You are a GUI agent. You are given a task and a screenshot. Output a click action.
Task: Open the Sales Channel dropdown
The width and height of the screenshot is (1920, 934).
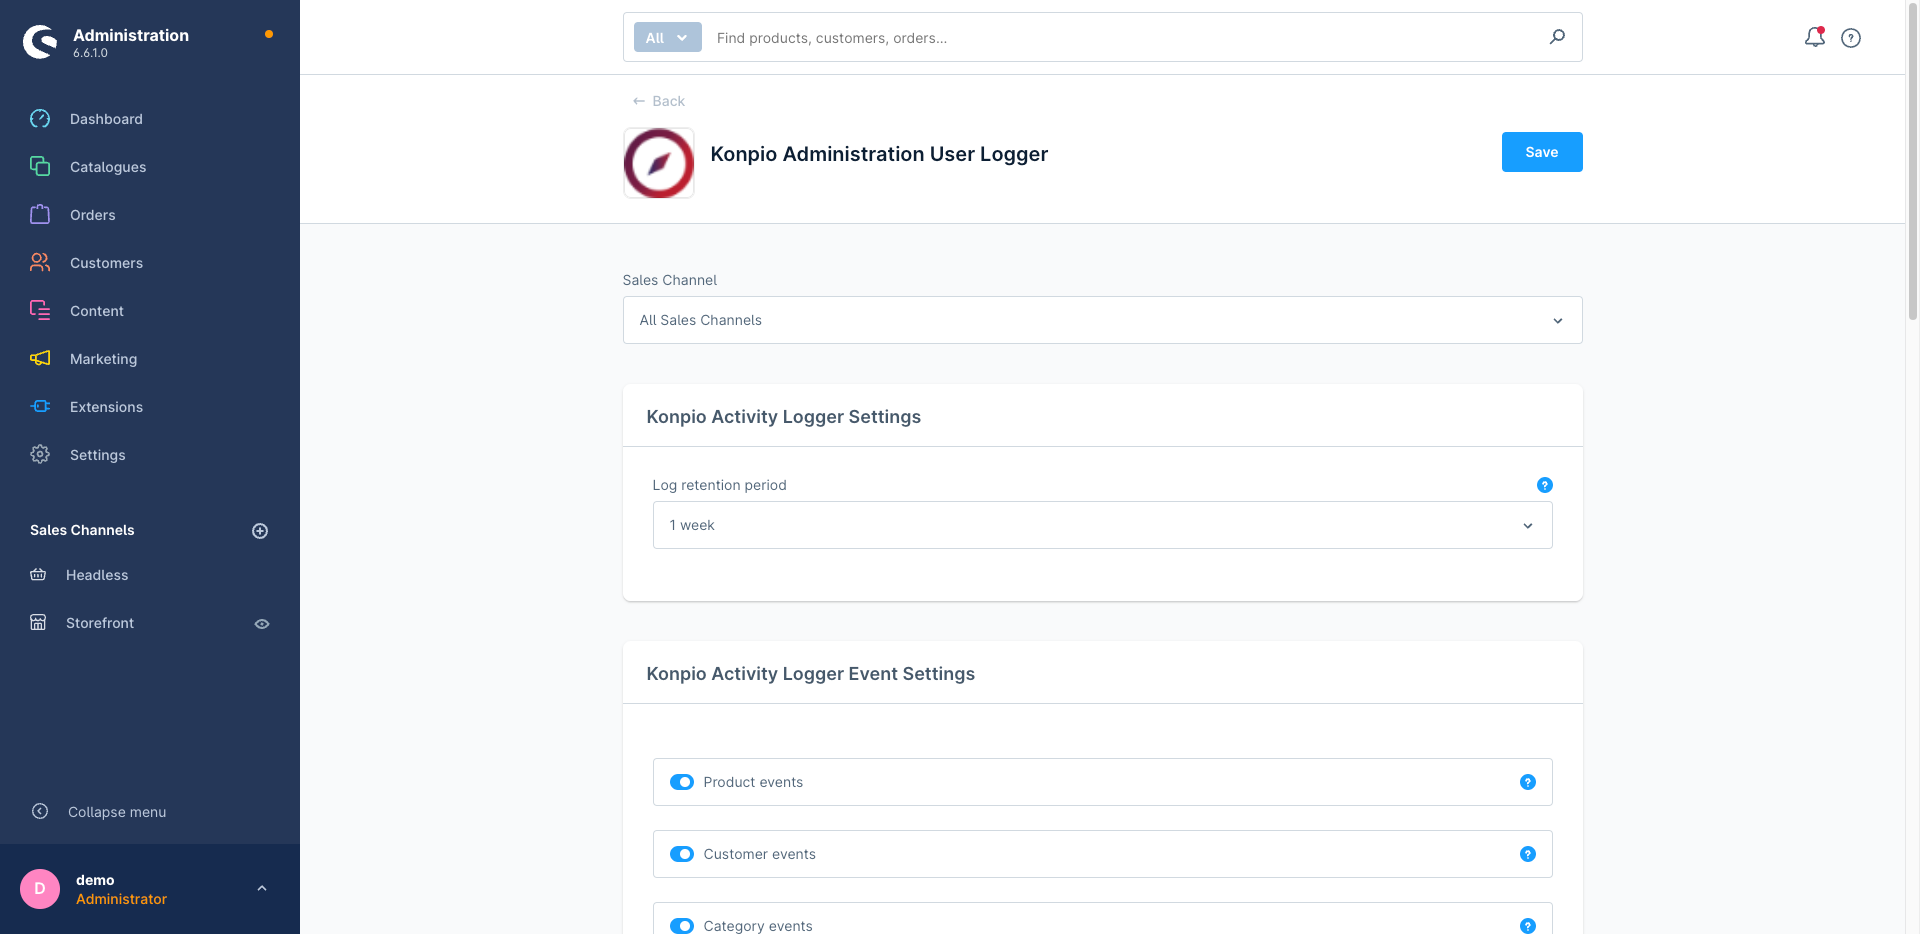click(x=1102, y=320)
